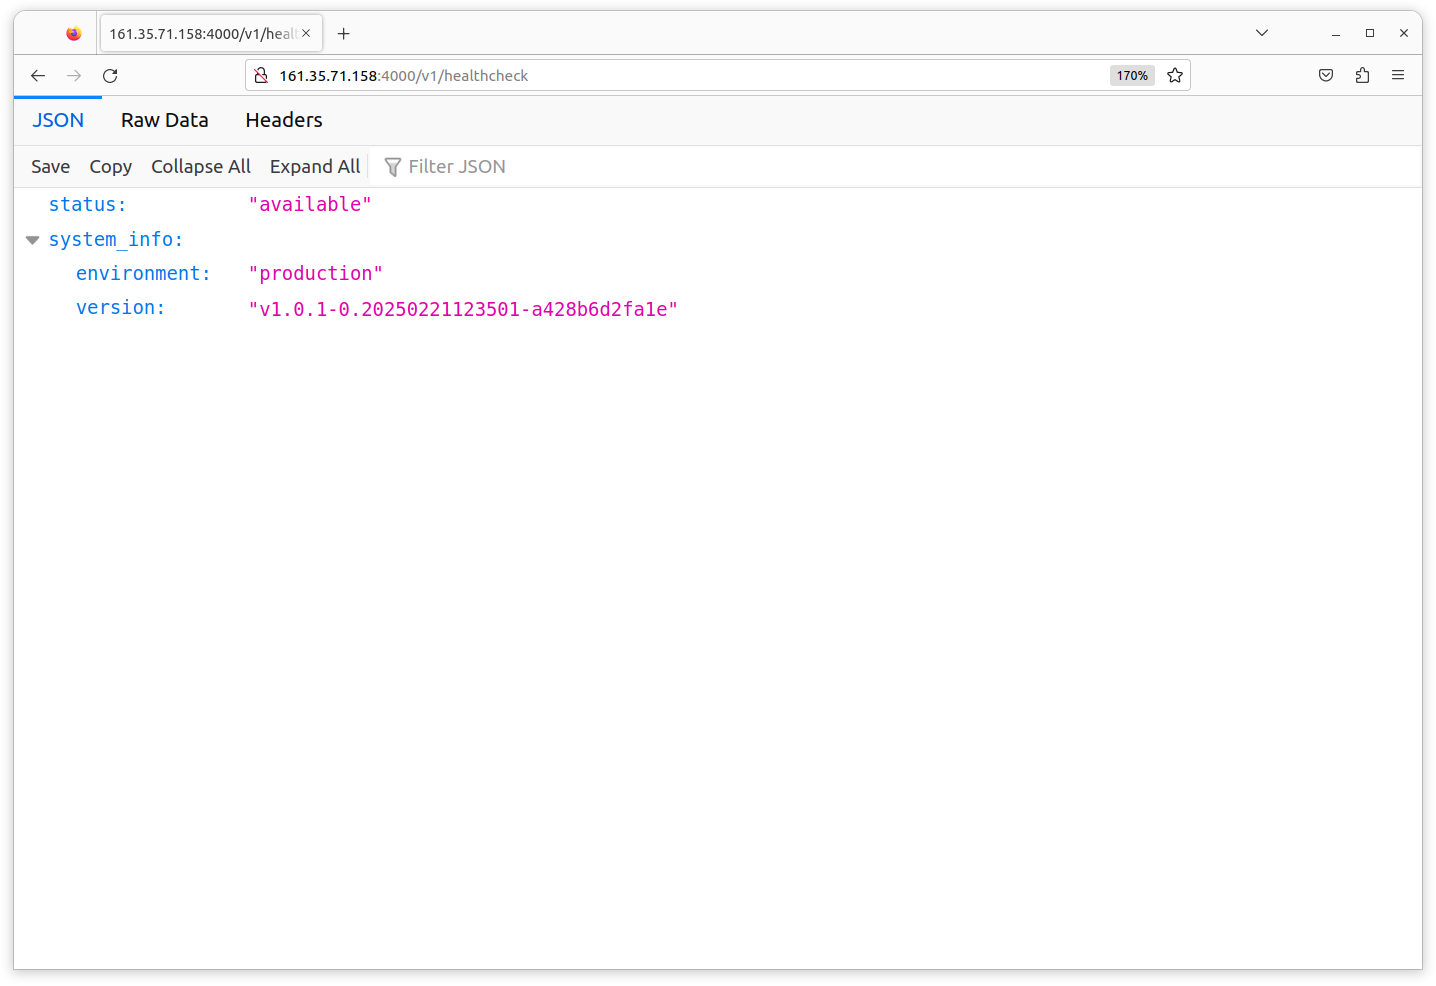This screenshot has width=1436, height=986.
Task: Switch to the Headers tab
Action: tap(284, 120)
